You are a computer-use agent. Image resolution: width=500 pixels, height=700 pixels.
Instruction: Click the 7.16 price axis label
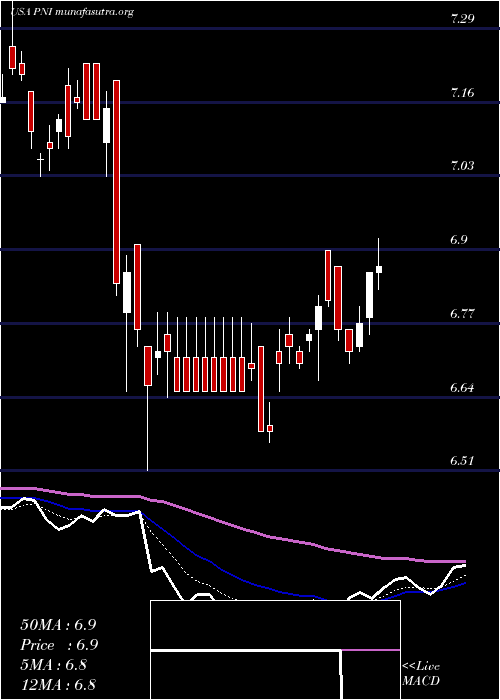[462, 93]
